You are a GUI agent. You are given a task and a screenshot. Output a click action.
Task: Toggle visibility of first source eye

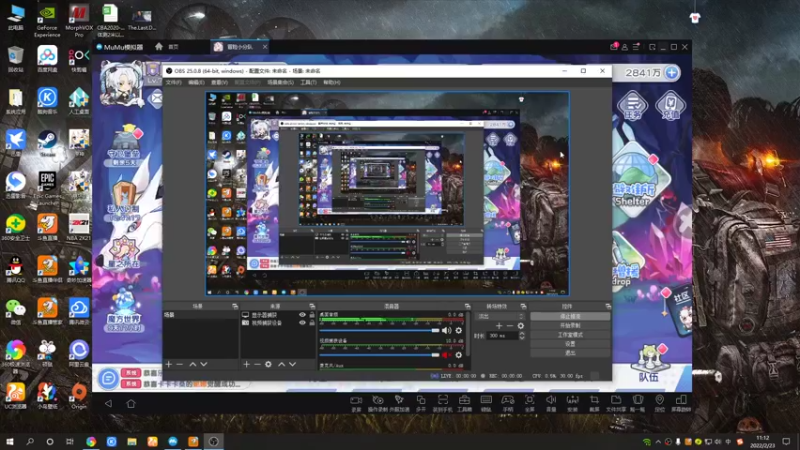pyautogui.click(x=302, y=315)
